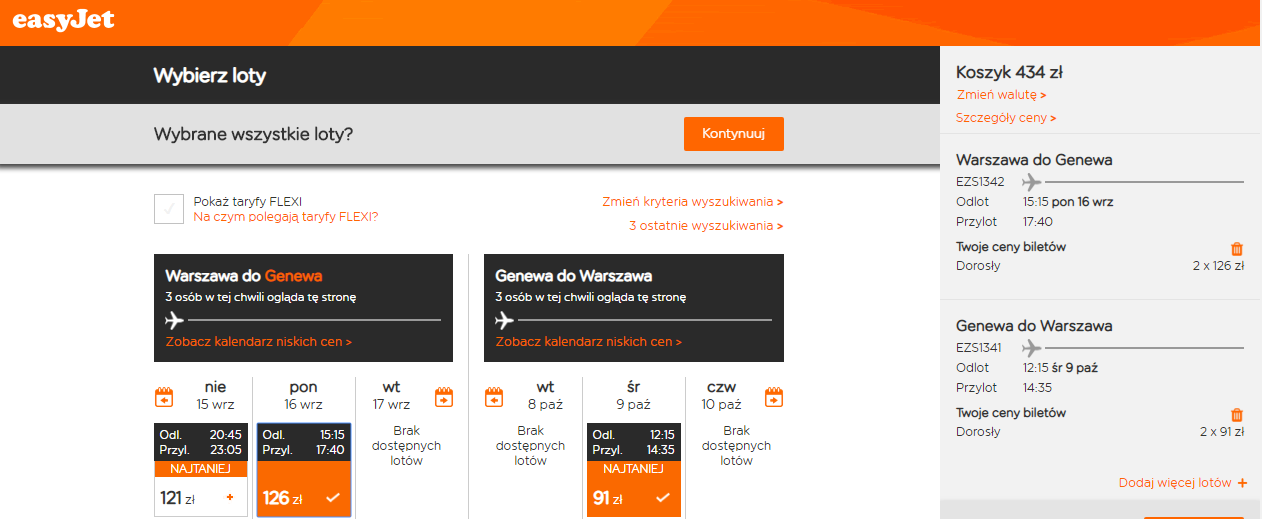Click flight number EZS1342
This screenshot has height=519, width=1262.
tap(981, 182)
